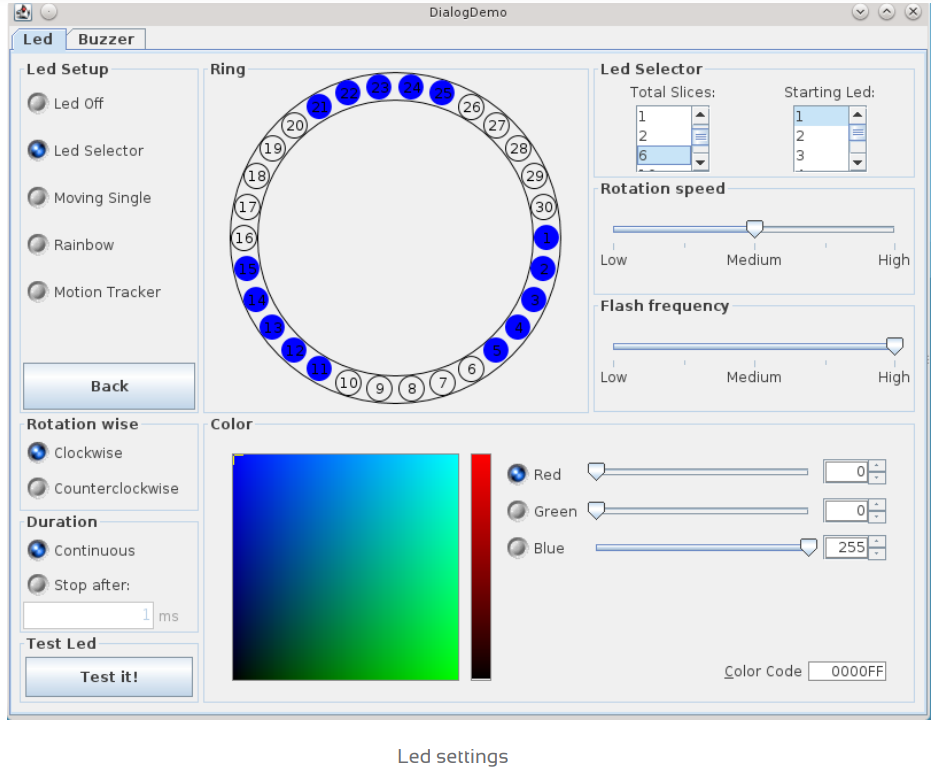Click the round button beside app icon
The image size is (933, 769).
49,11
